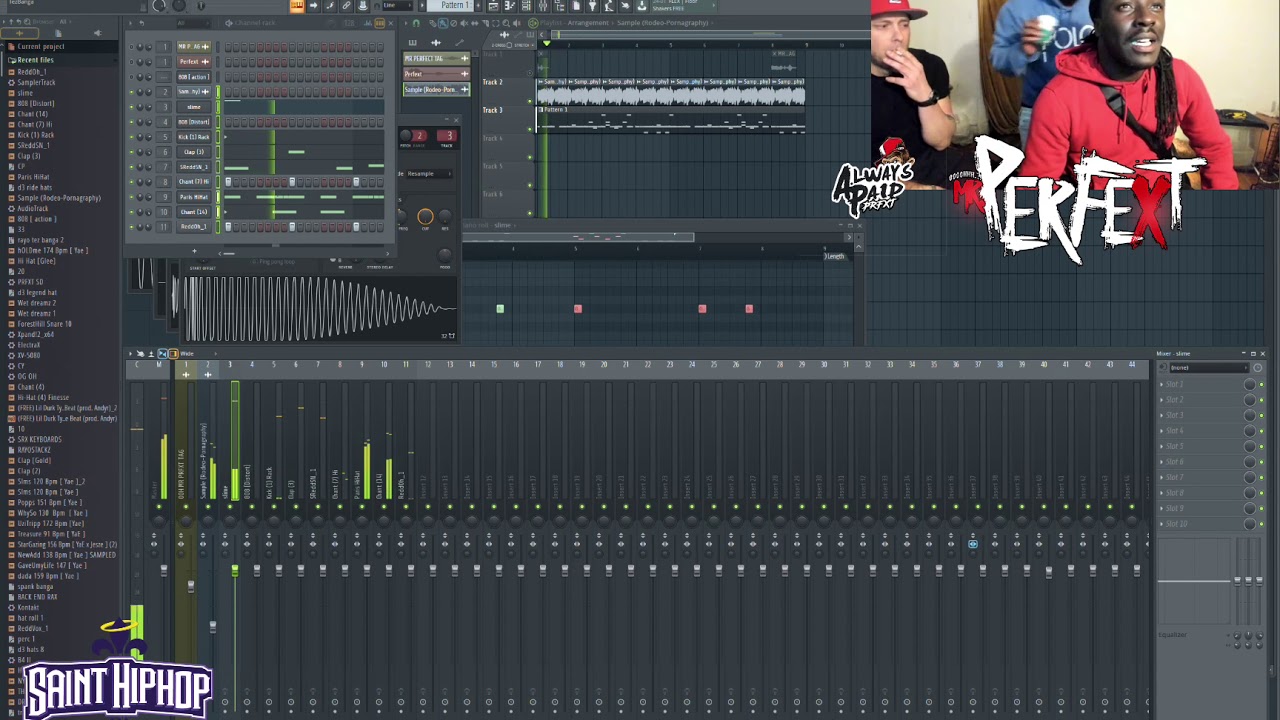
Task: Click the top toolbar stamp icon
Action: (x=362, y=5)
